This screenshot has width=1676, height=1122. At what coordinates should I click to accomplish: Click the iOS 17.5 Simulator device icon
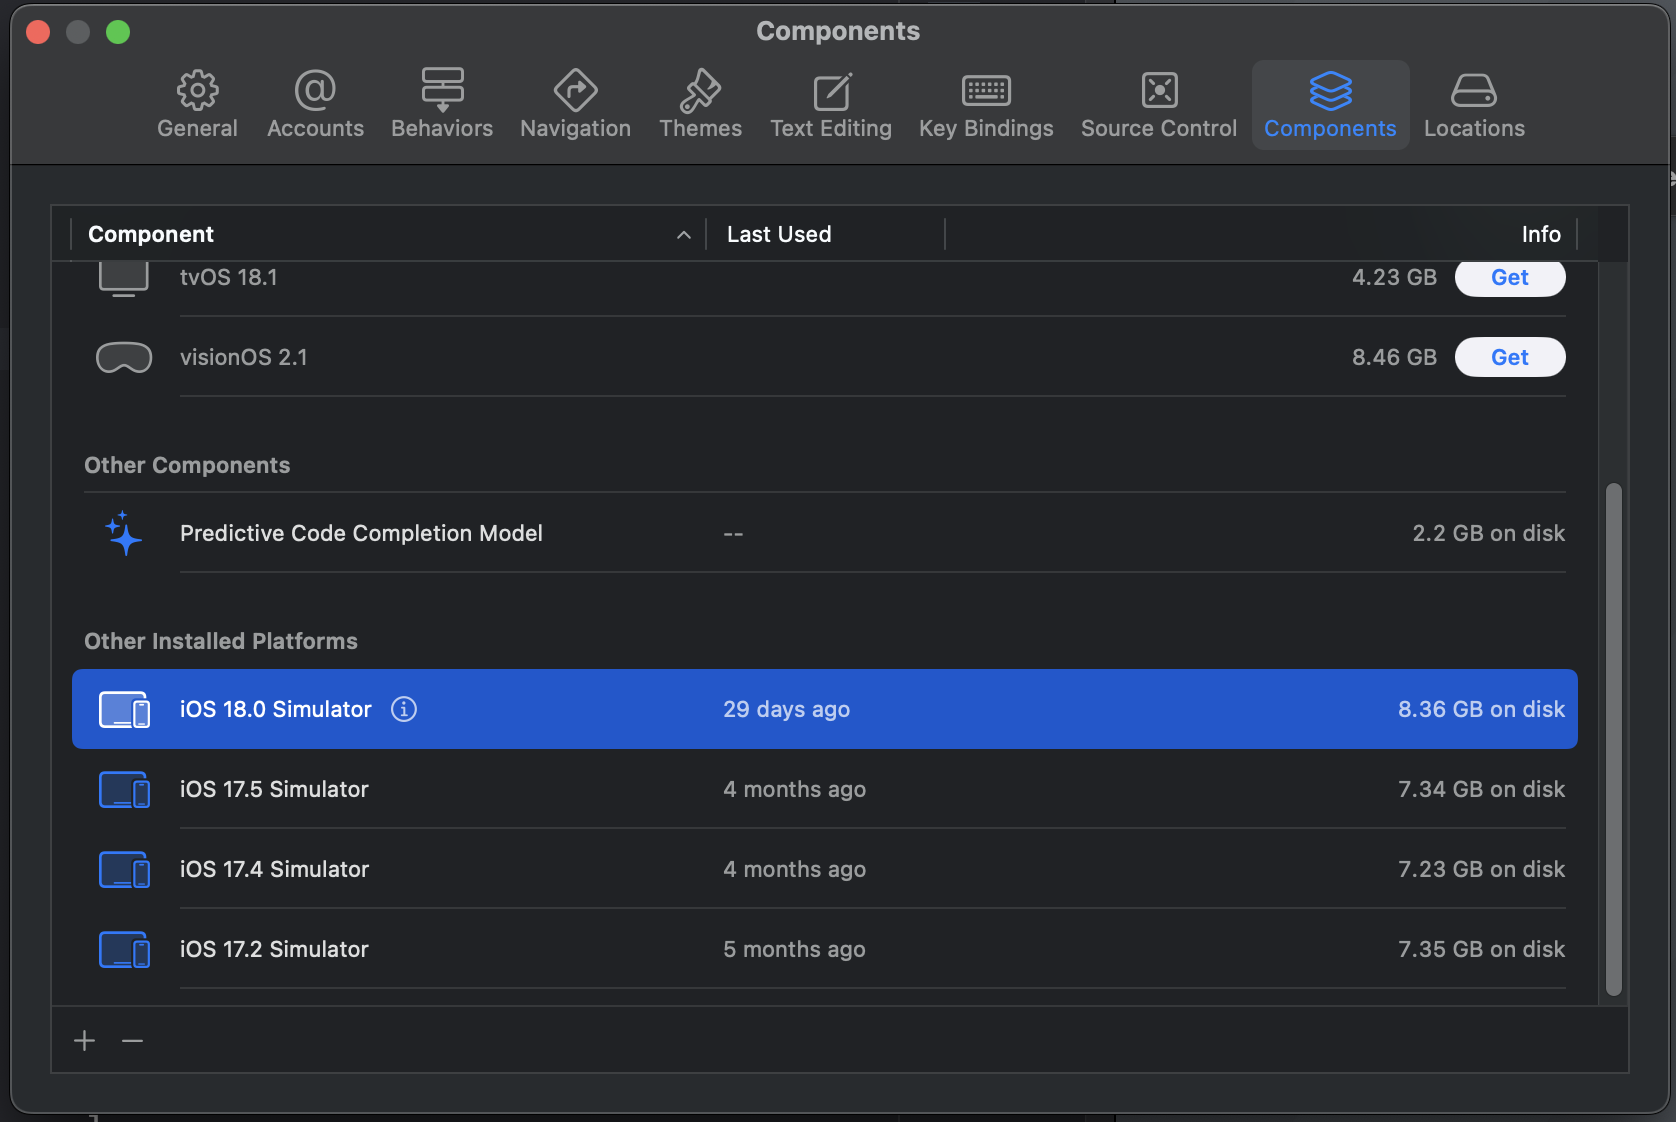pos(124,789)
